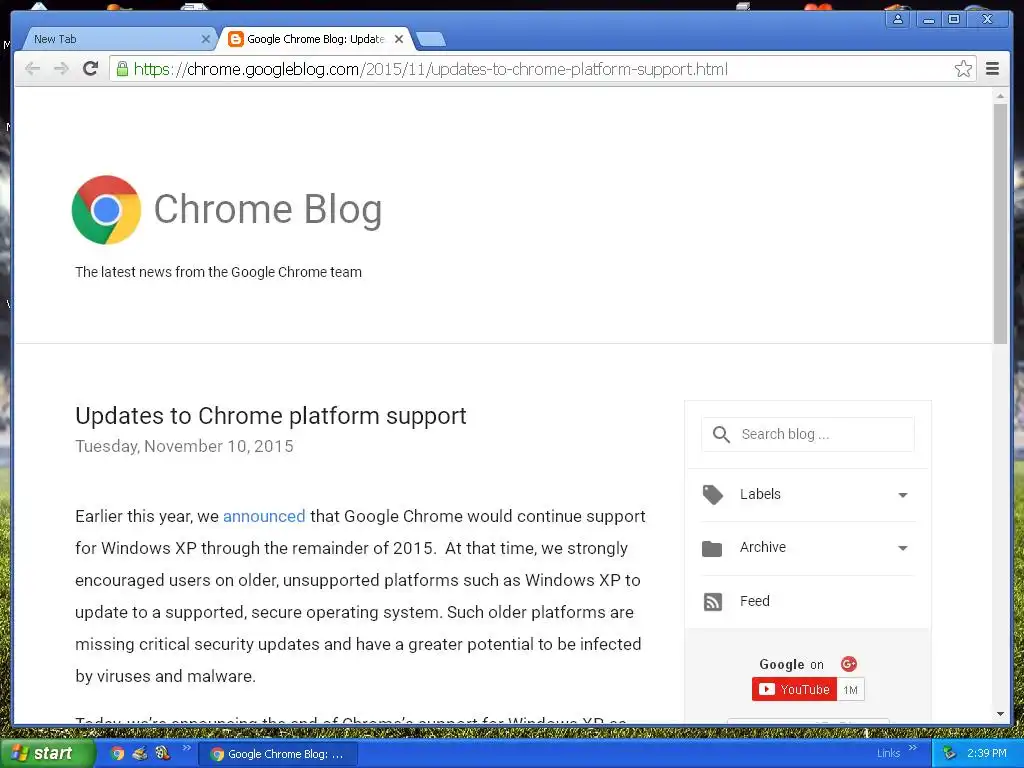Click the Chrome Blog title text
Viewport: 1024px width, 768px height.
[x=268, y=209]
